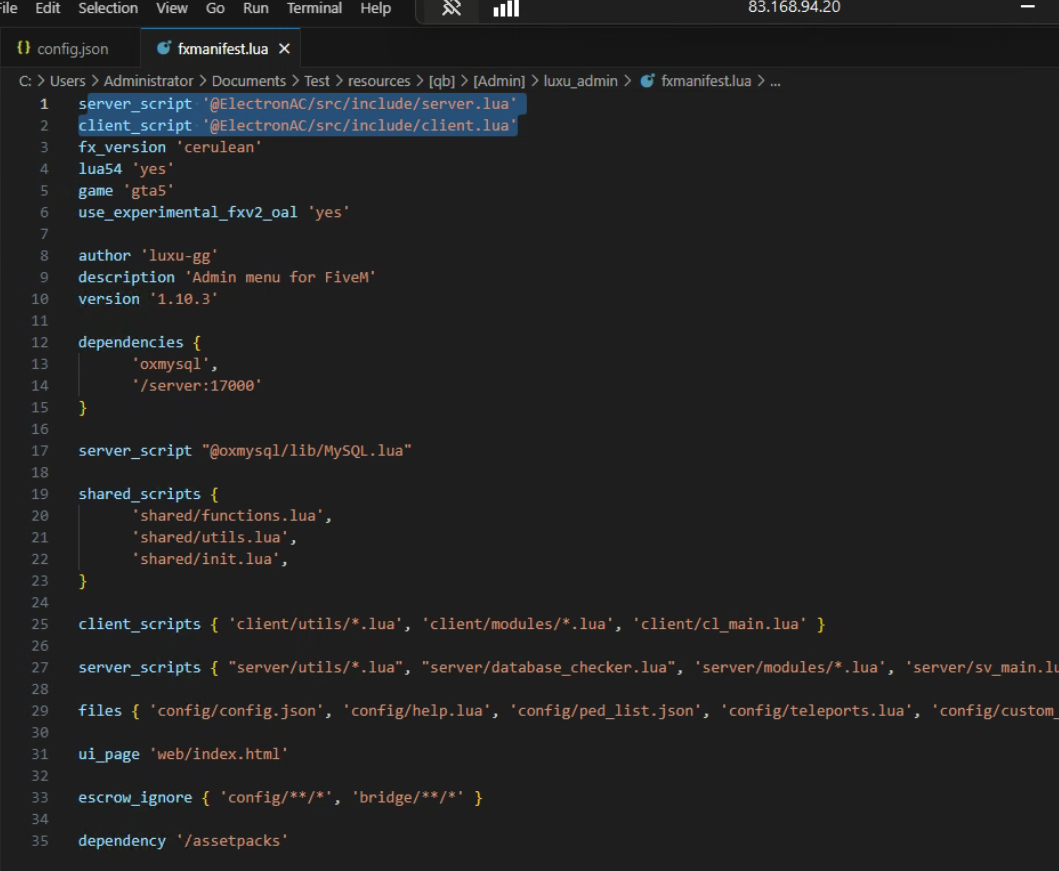Image resolution: width=1059 pixels, height=871 pixels.
Task: Open the [qb] breadcrumb segment
Action: tap(442, 81)
